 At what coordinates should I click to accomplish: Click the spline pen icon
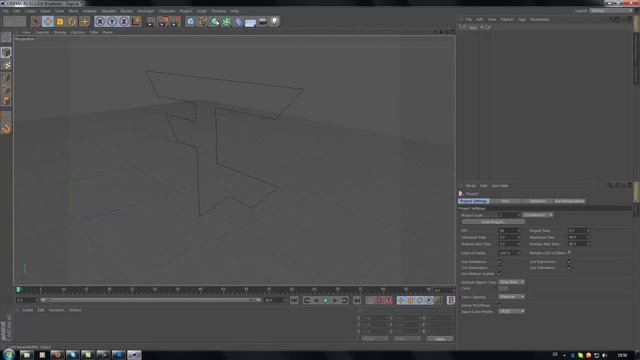[202, 21]
